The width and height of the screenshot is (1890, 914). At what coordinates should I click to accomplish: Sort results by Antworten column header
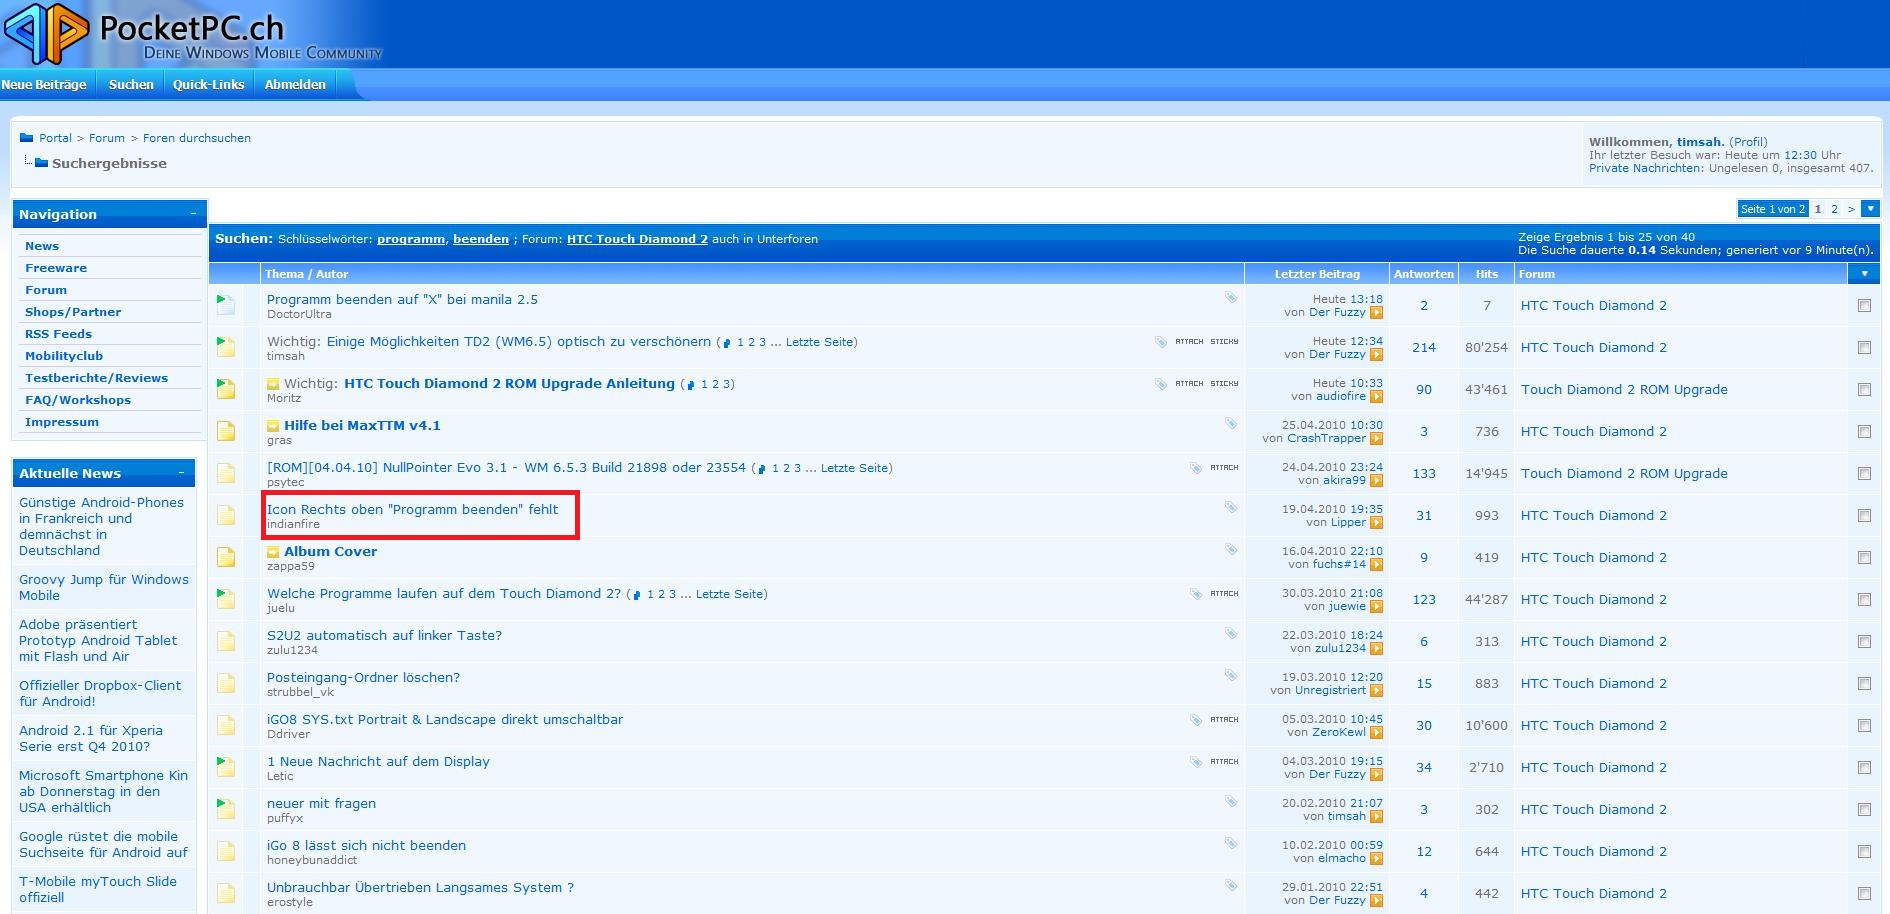[x=1423, y=274]
